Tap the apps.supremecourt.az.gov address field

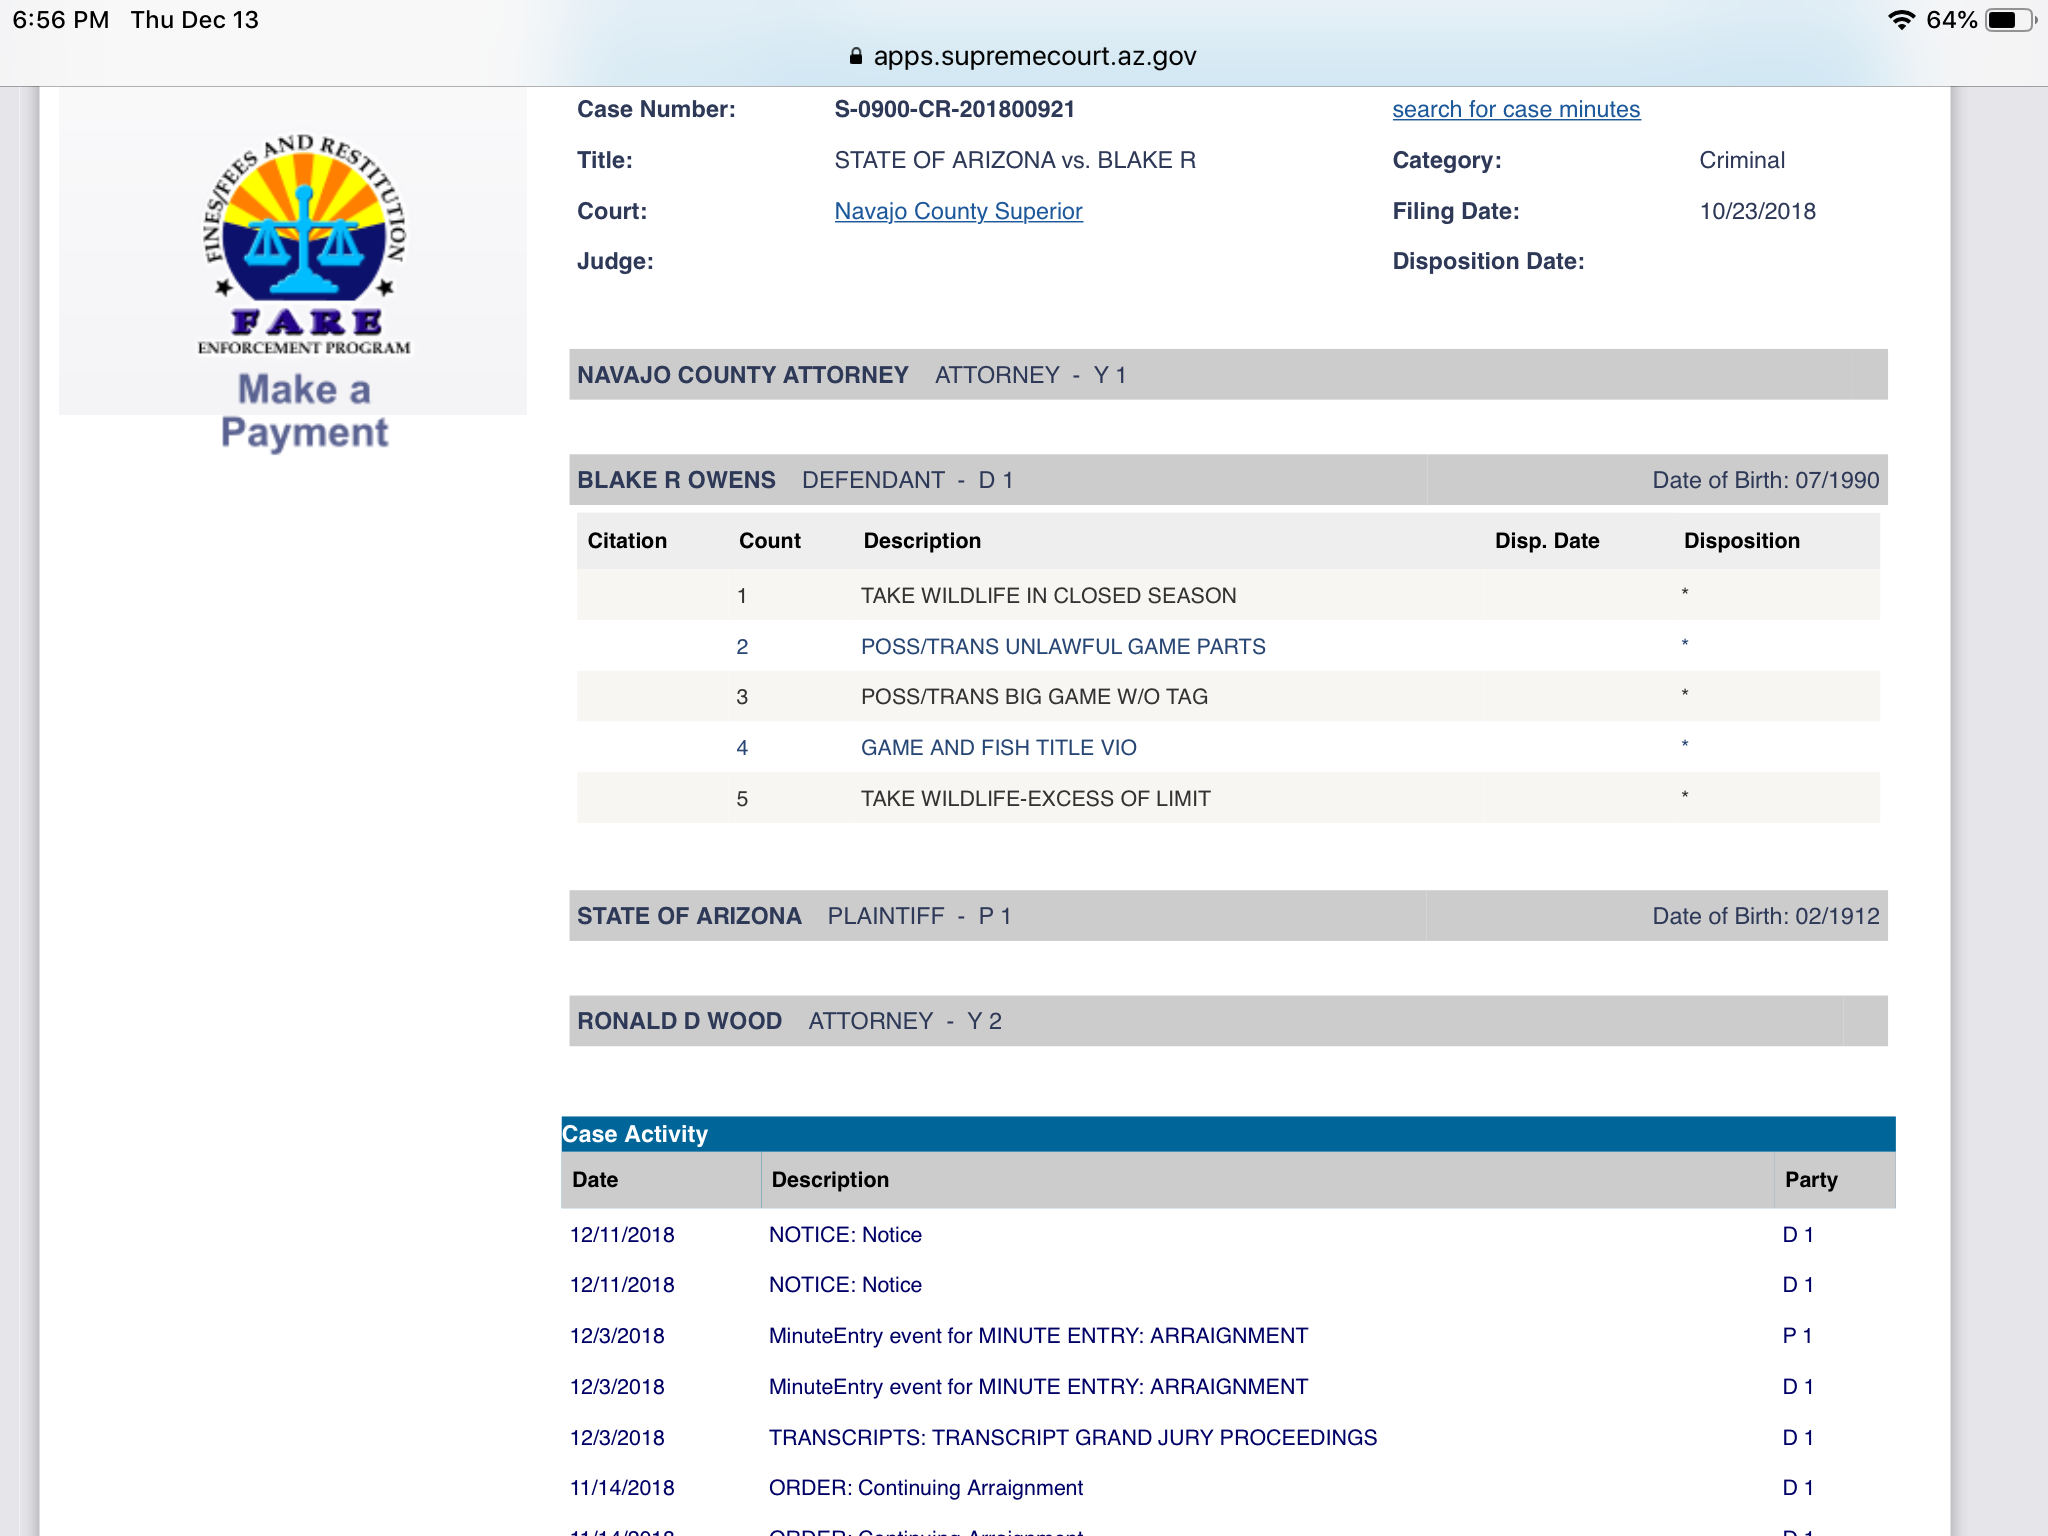pyautogui.click(x=1023, y=56)
